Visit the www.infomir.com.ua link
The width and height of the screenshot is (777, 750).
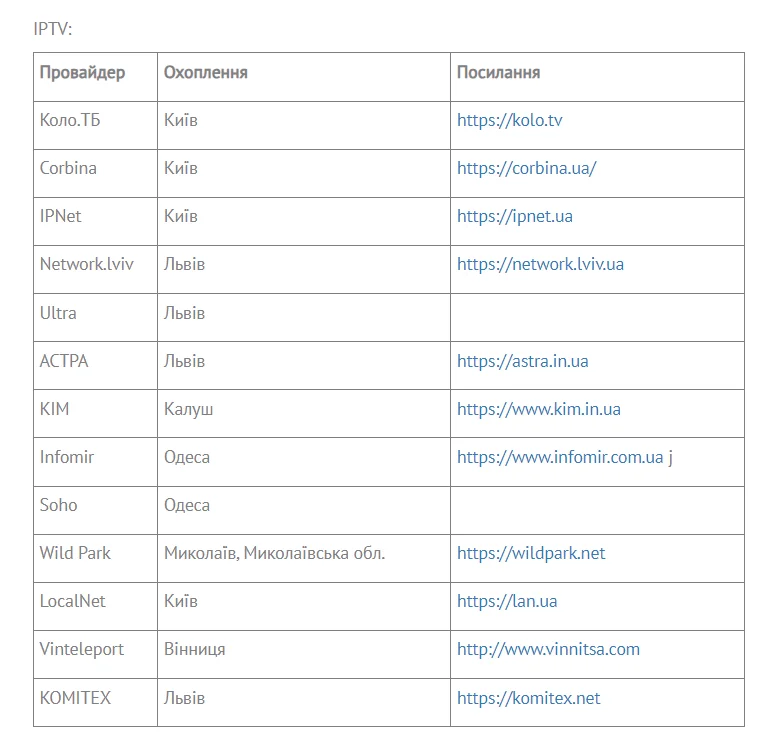tap(560, 457)
